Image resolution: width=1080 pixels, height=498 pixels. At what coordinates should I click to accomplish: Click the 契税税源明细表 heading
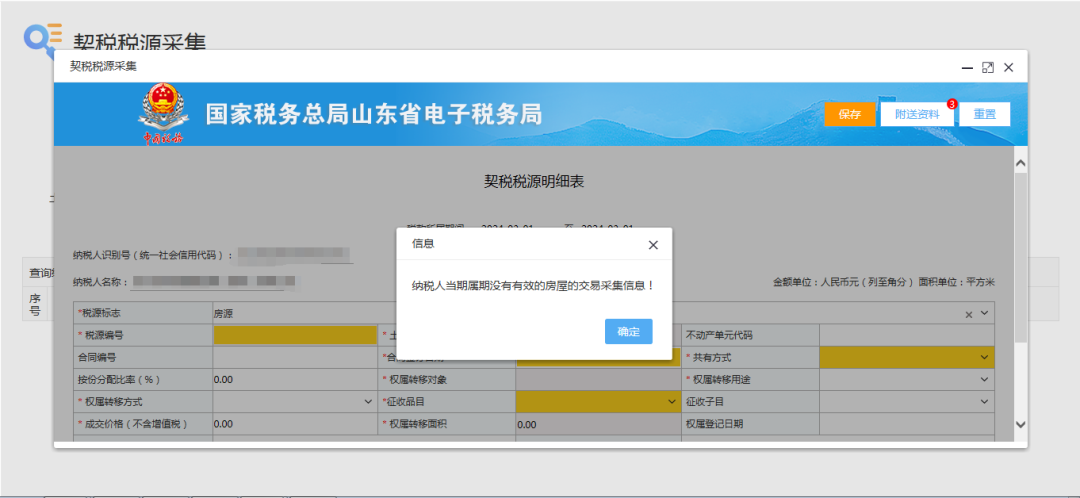coord(534,182)
